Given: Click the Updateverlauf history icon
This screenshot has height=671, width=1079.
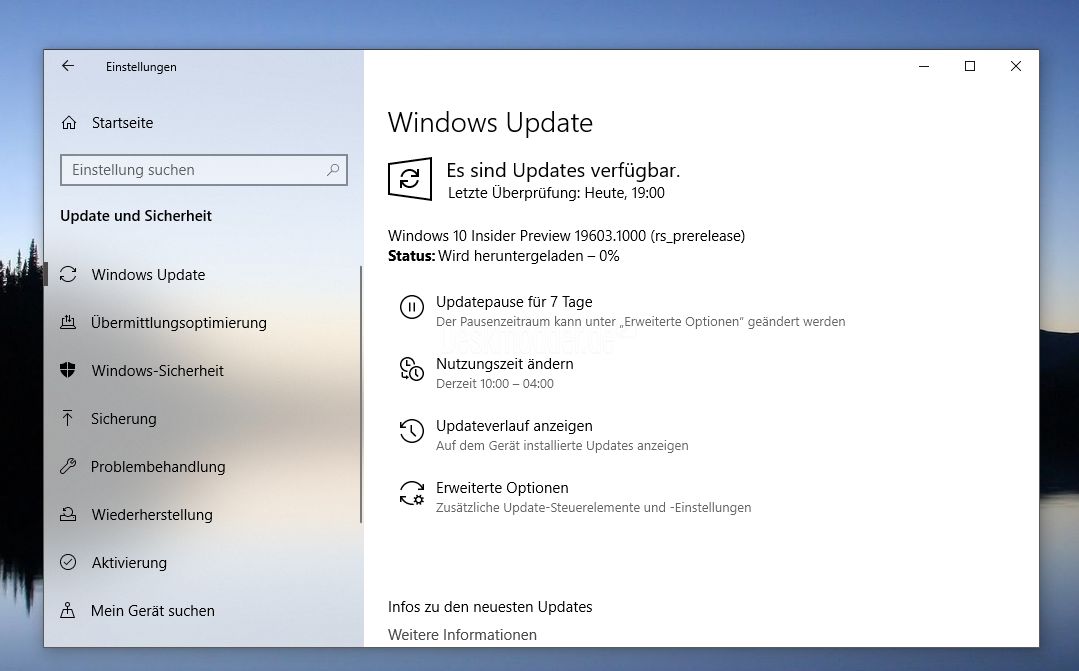Looking at the screenshot, I should tap(412, 431).
